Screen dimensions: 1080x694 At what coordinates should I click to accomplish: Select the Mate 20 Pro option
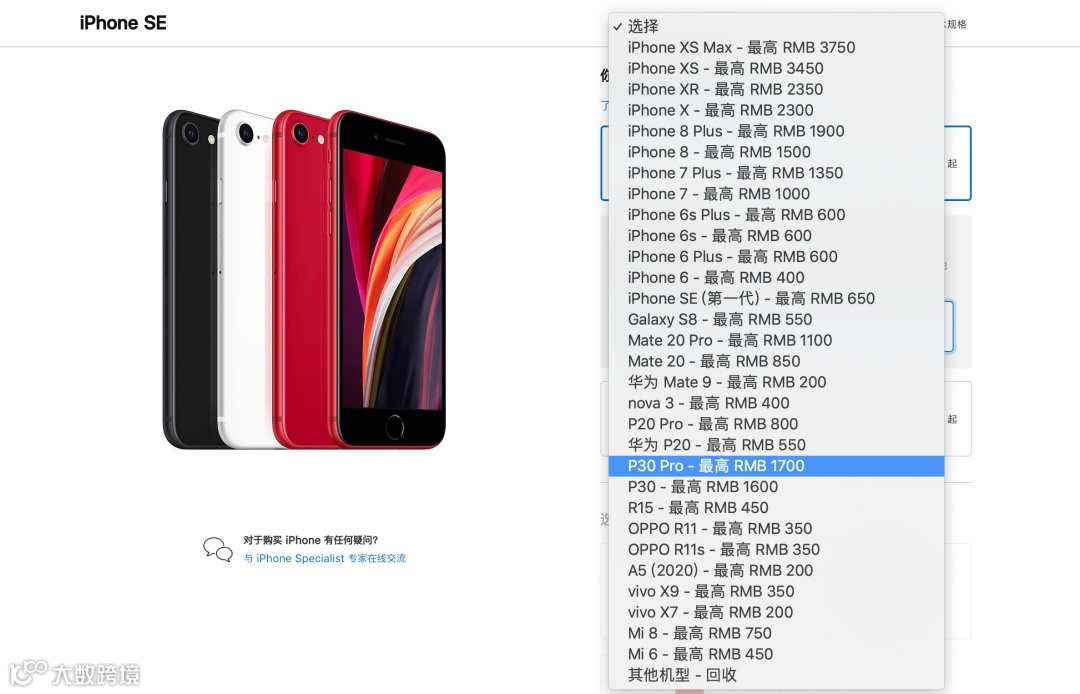point(776,341)
